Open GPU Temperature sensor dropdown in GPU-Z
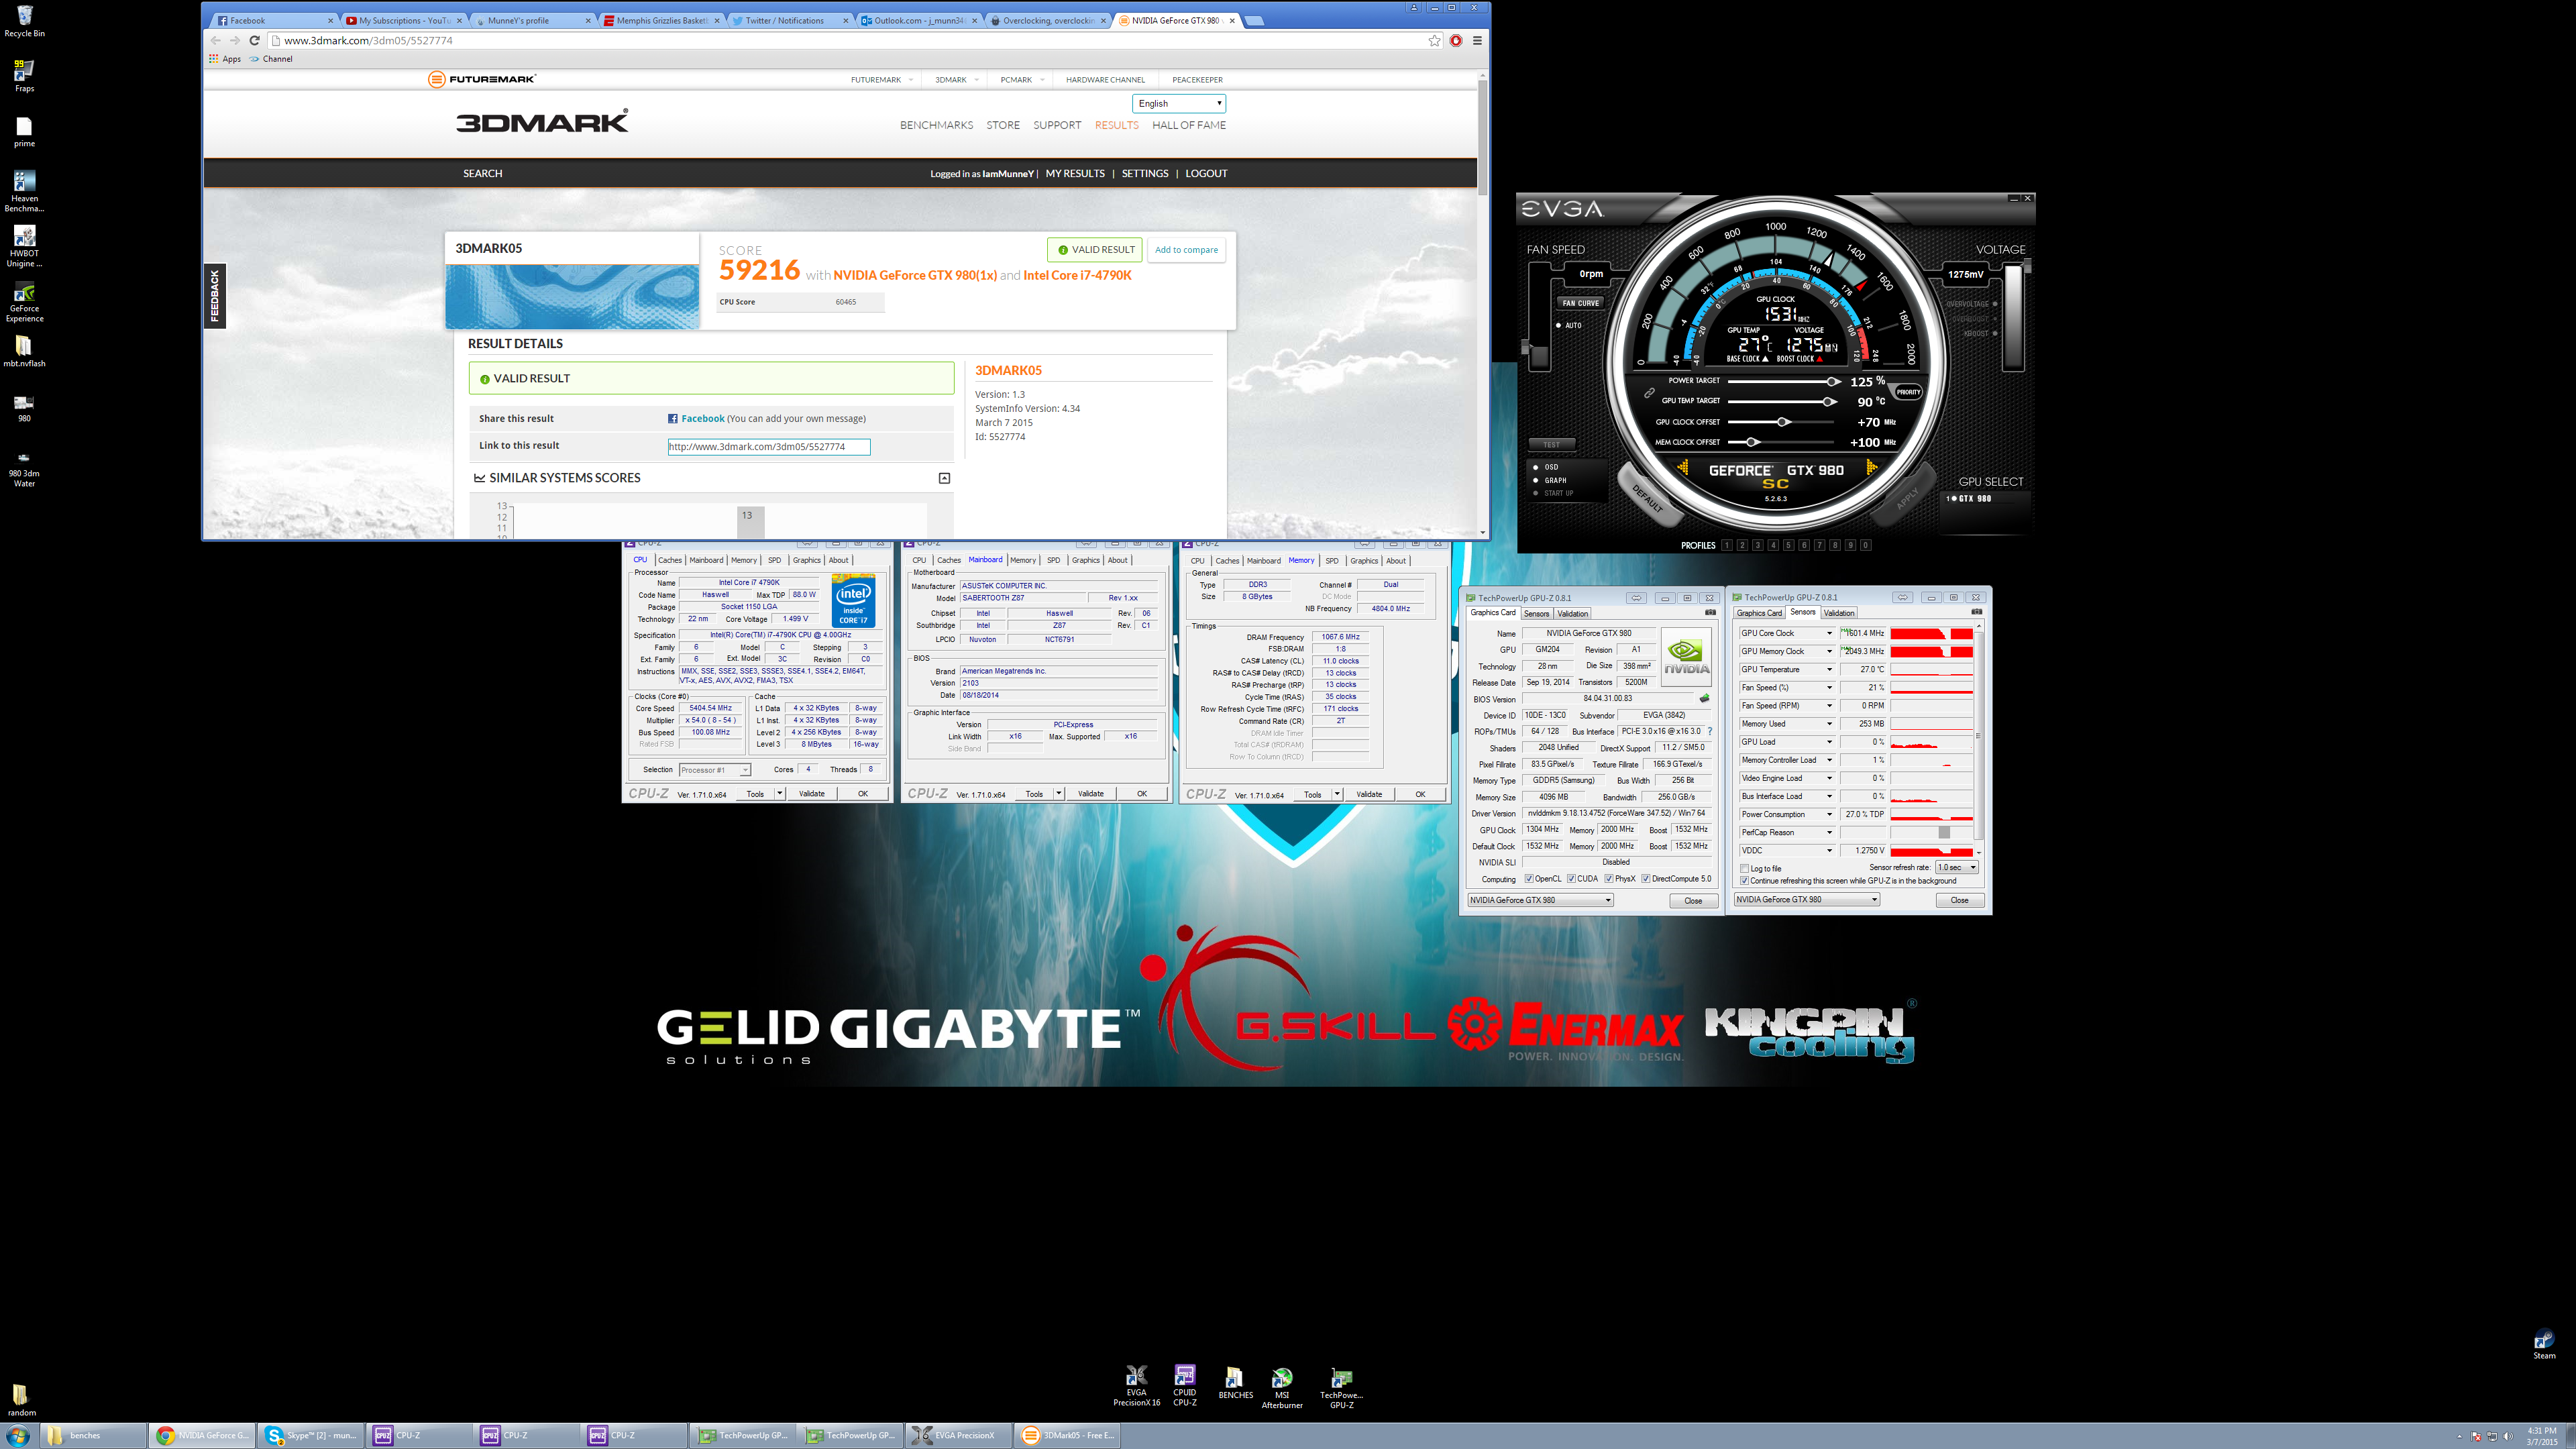 (1829, 669)
